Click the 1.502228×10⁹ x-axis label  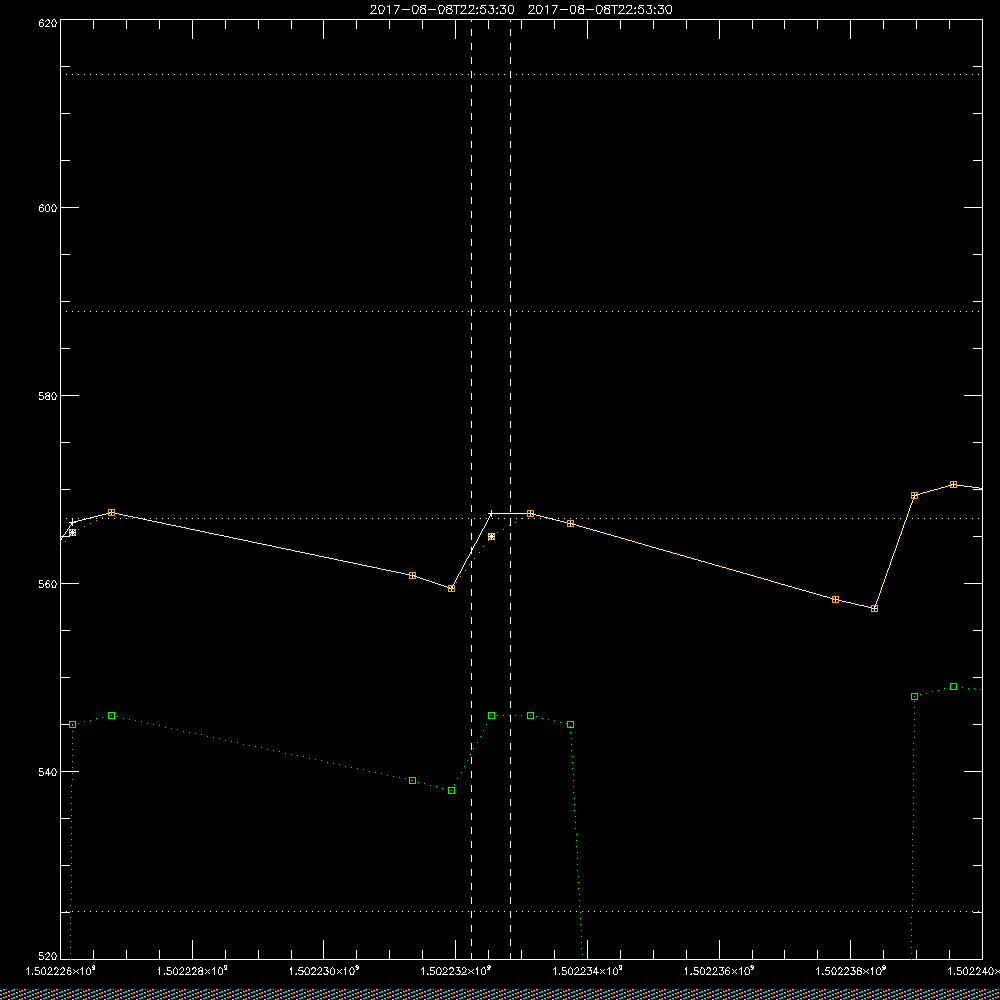click(x=192, y=971)
